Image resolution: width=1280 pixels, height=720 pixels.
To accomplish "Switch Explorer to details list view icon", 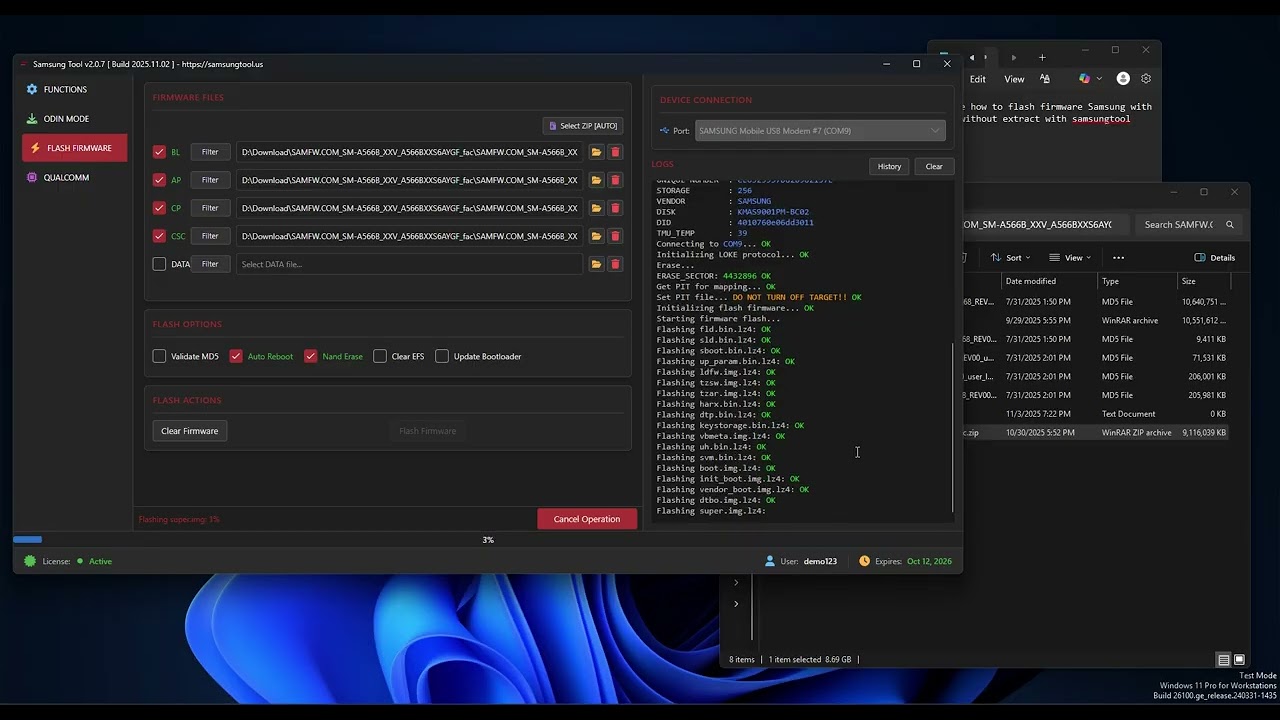I will 1223,660.
